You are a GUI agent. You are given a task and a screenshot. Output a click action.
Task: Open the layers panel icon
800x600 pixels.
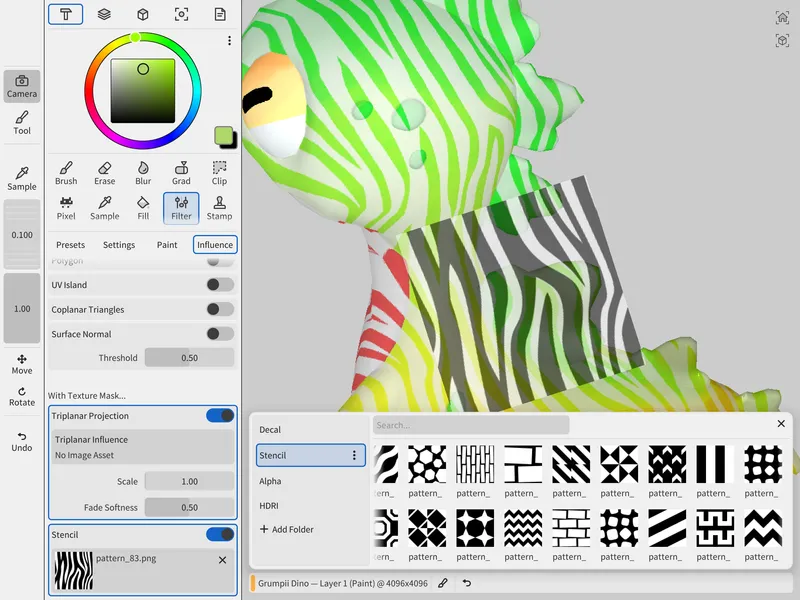104,14
